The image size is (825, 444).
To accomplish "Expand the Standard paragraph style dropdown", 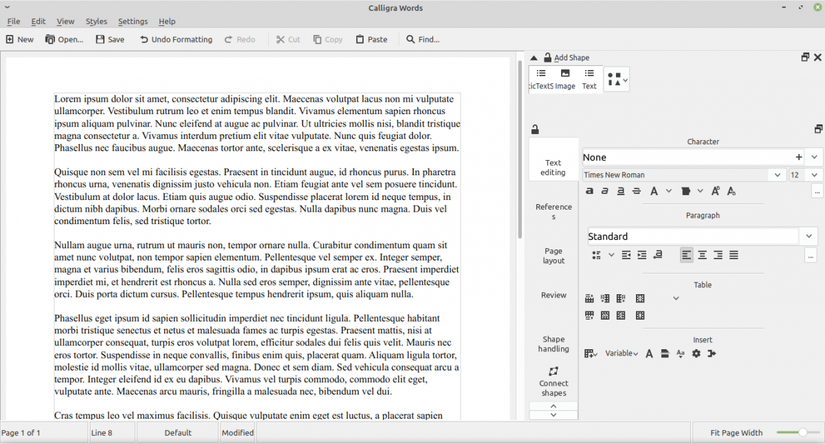I will tap(809, 237).
